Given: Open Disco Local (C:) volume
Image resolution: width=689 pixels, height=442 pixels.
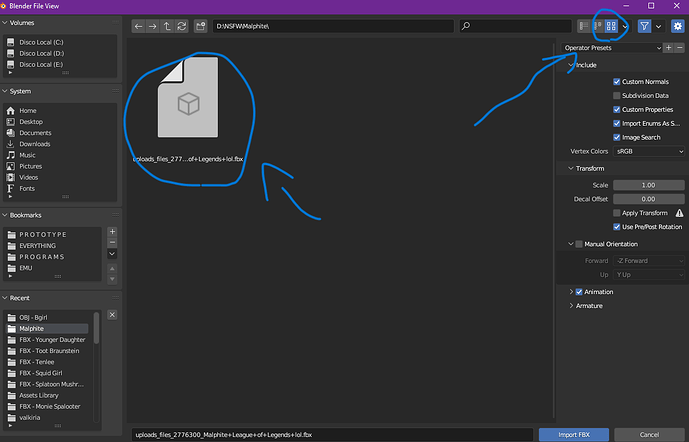Looking at the screenshot, I should coord(41,42).
